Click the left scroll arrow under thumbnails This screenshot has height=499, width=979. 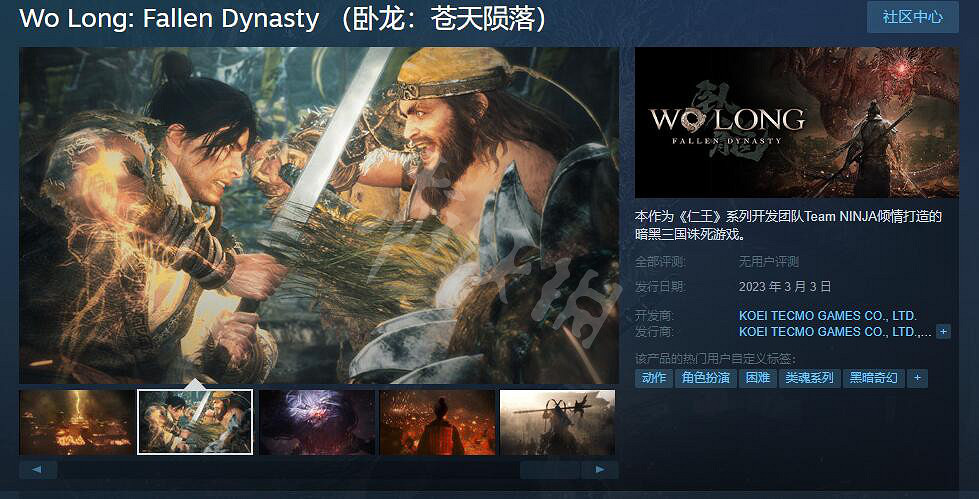(38, 470)
